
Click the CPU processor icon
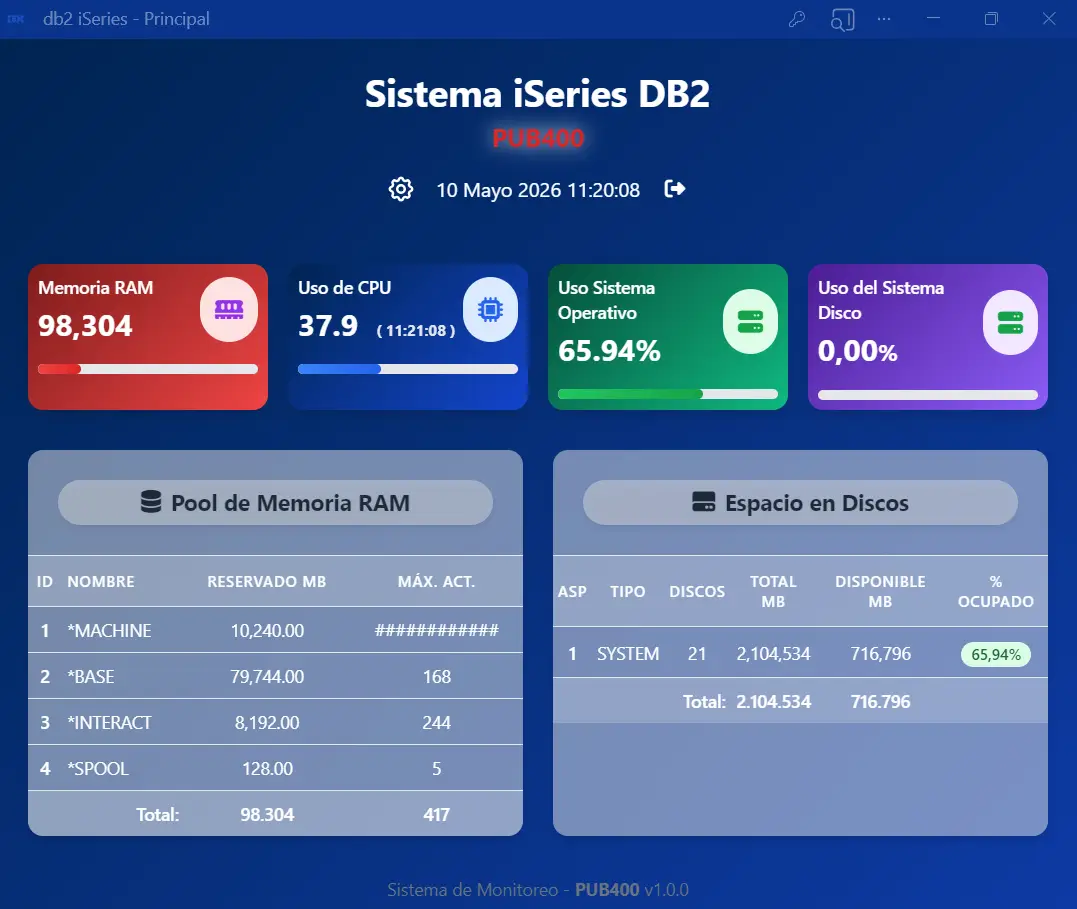[x=490, y=309]
